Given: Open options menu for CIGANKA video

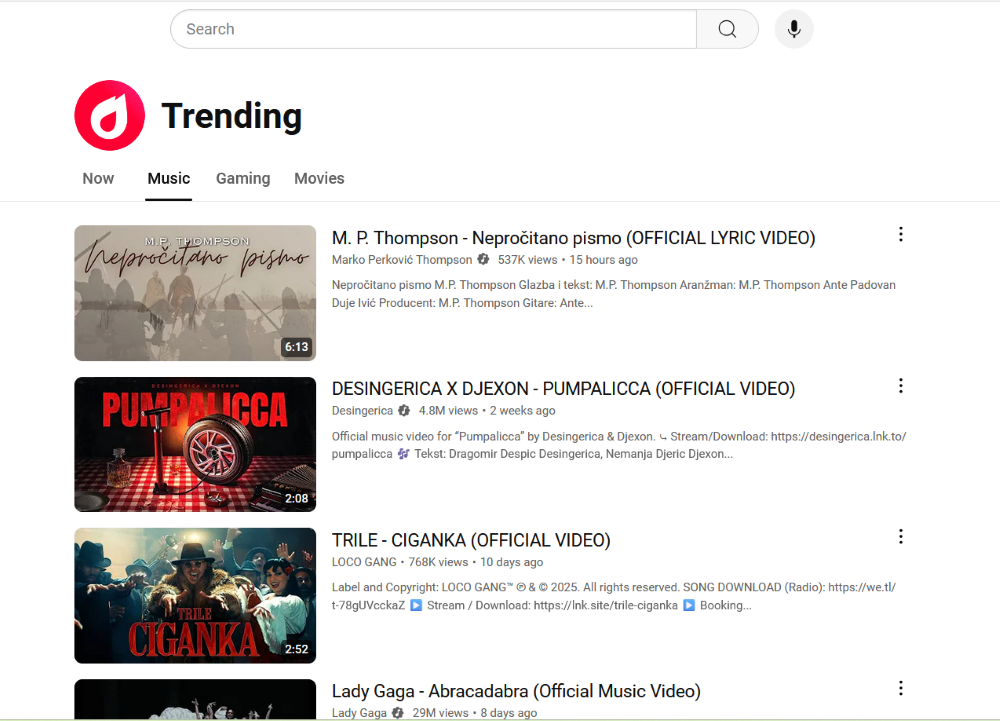Looking at the screenshot, I should 901,537.
